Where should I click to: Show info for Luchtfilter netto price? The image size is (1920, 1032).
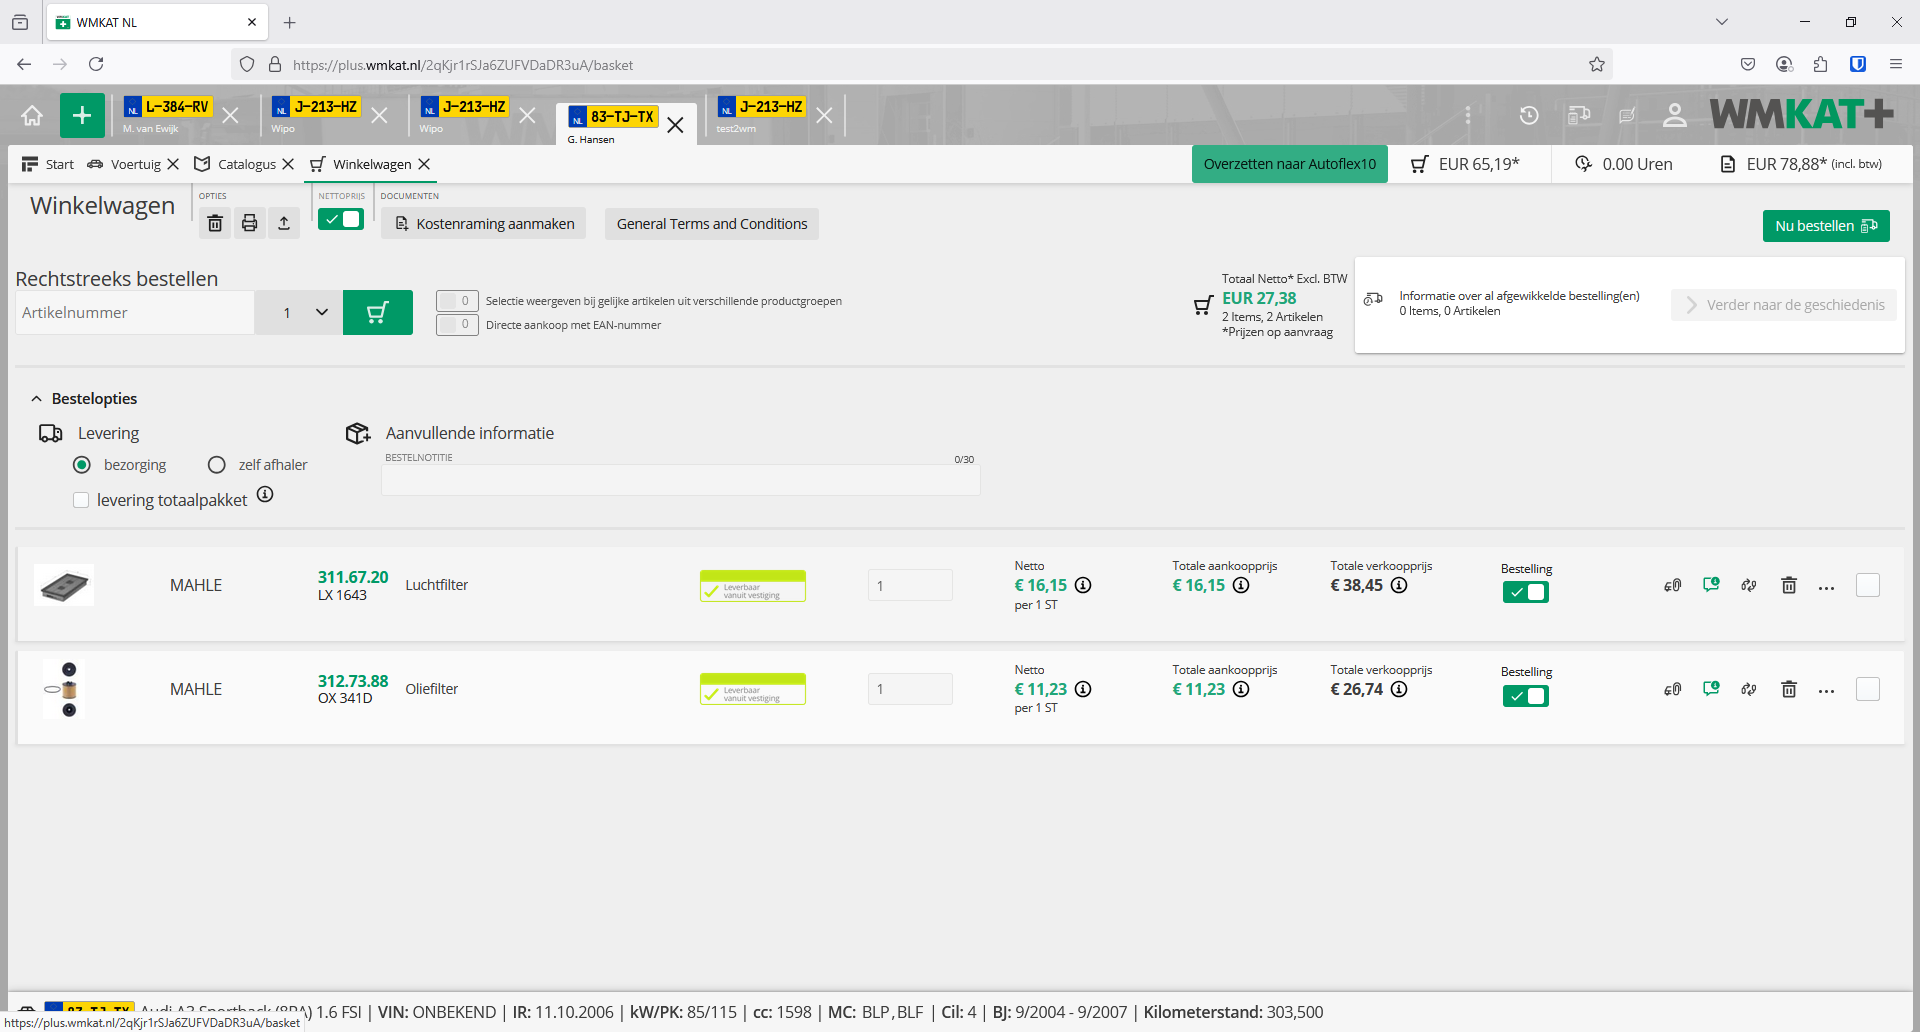[1083, 586]
